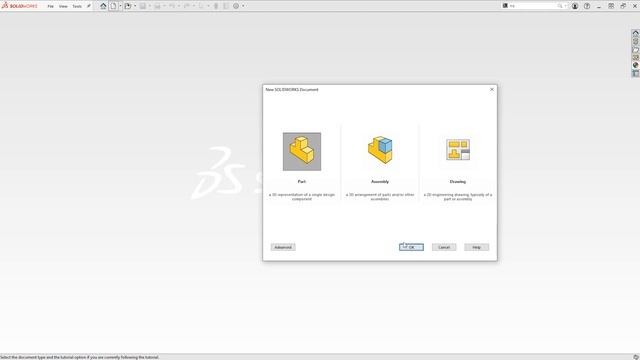The width and height of the screenshot is (640, 360).
Task: Click the greyed Print toolbar icon
Action: click(x=157, y=6)
